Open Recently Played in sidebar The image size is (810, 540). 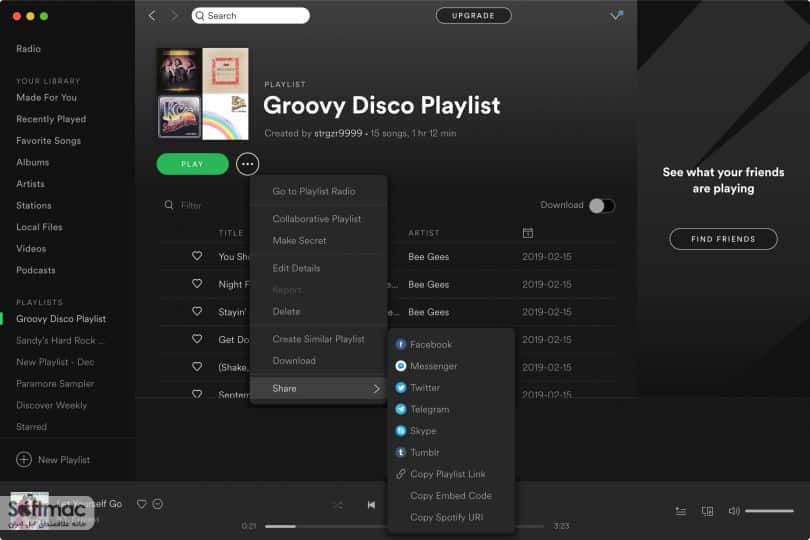point(51,119)
